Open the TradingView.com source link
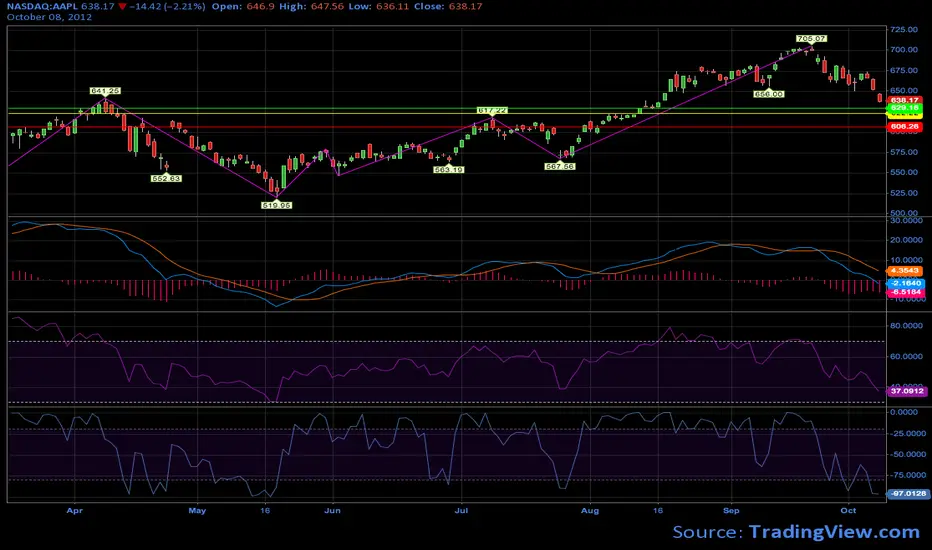This screenshot has height=550, width=932. (834, 532)
